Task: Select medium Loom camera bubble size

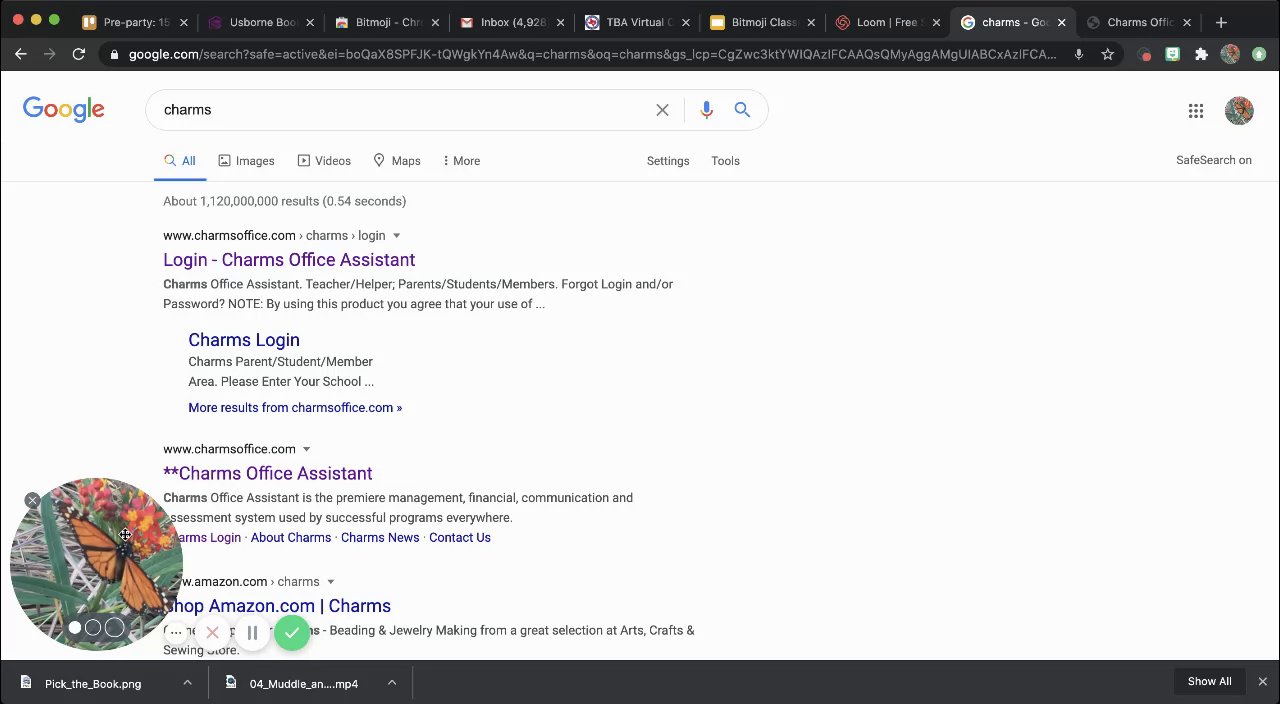Action: (x=93, y=628)
